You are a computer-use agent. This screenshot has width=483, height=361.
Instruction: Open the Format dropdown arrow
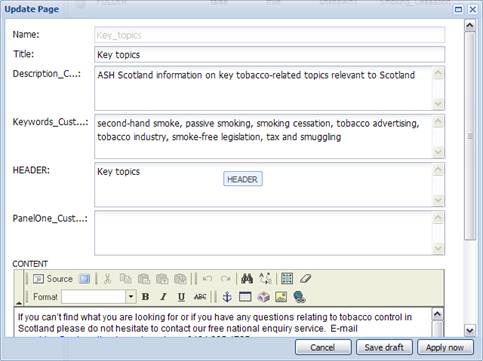tap(131, 297)
